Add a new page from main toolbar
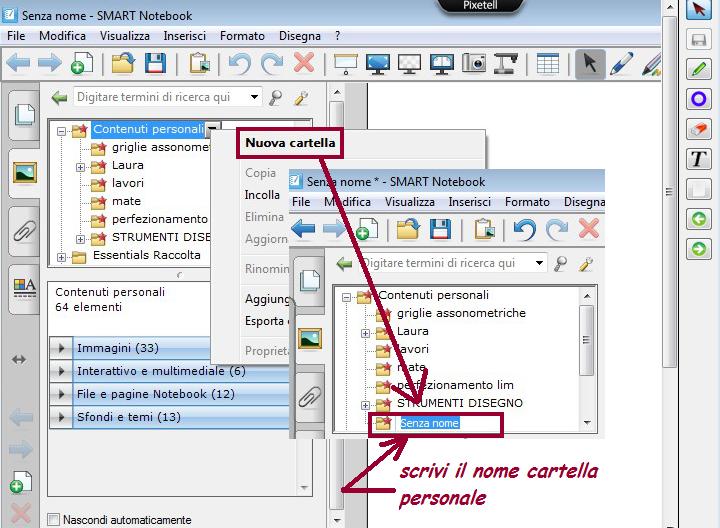The height and width of the screenshot is (528, 720). 82,63
